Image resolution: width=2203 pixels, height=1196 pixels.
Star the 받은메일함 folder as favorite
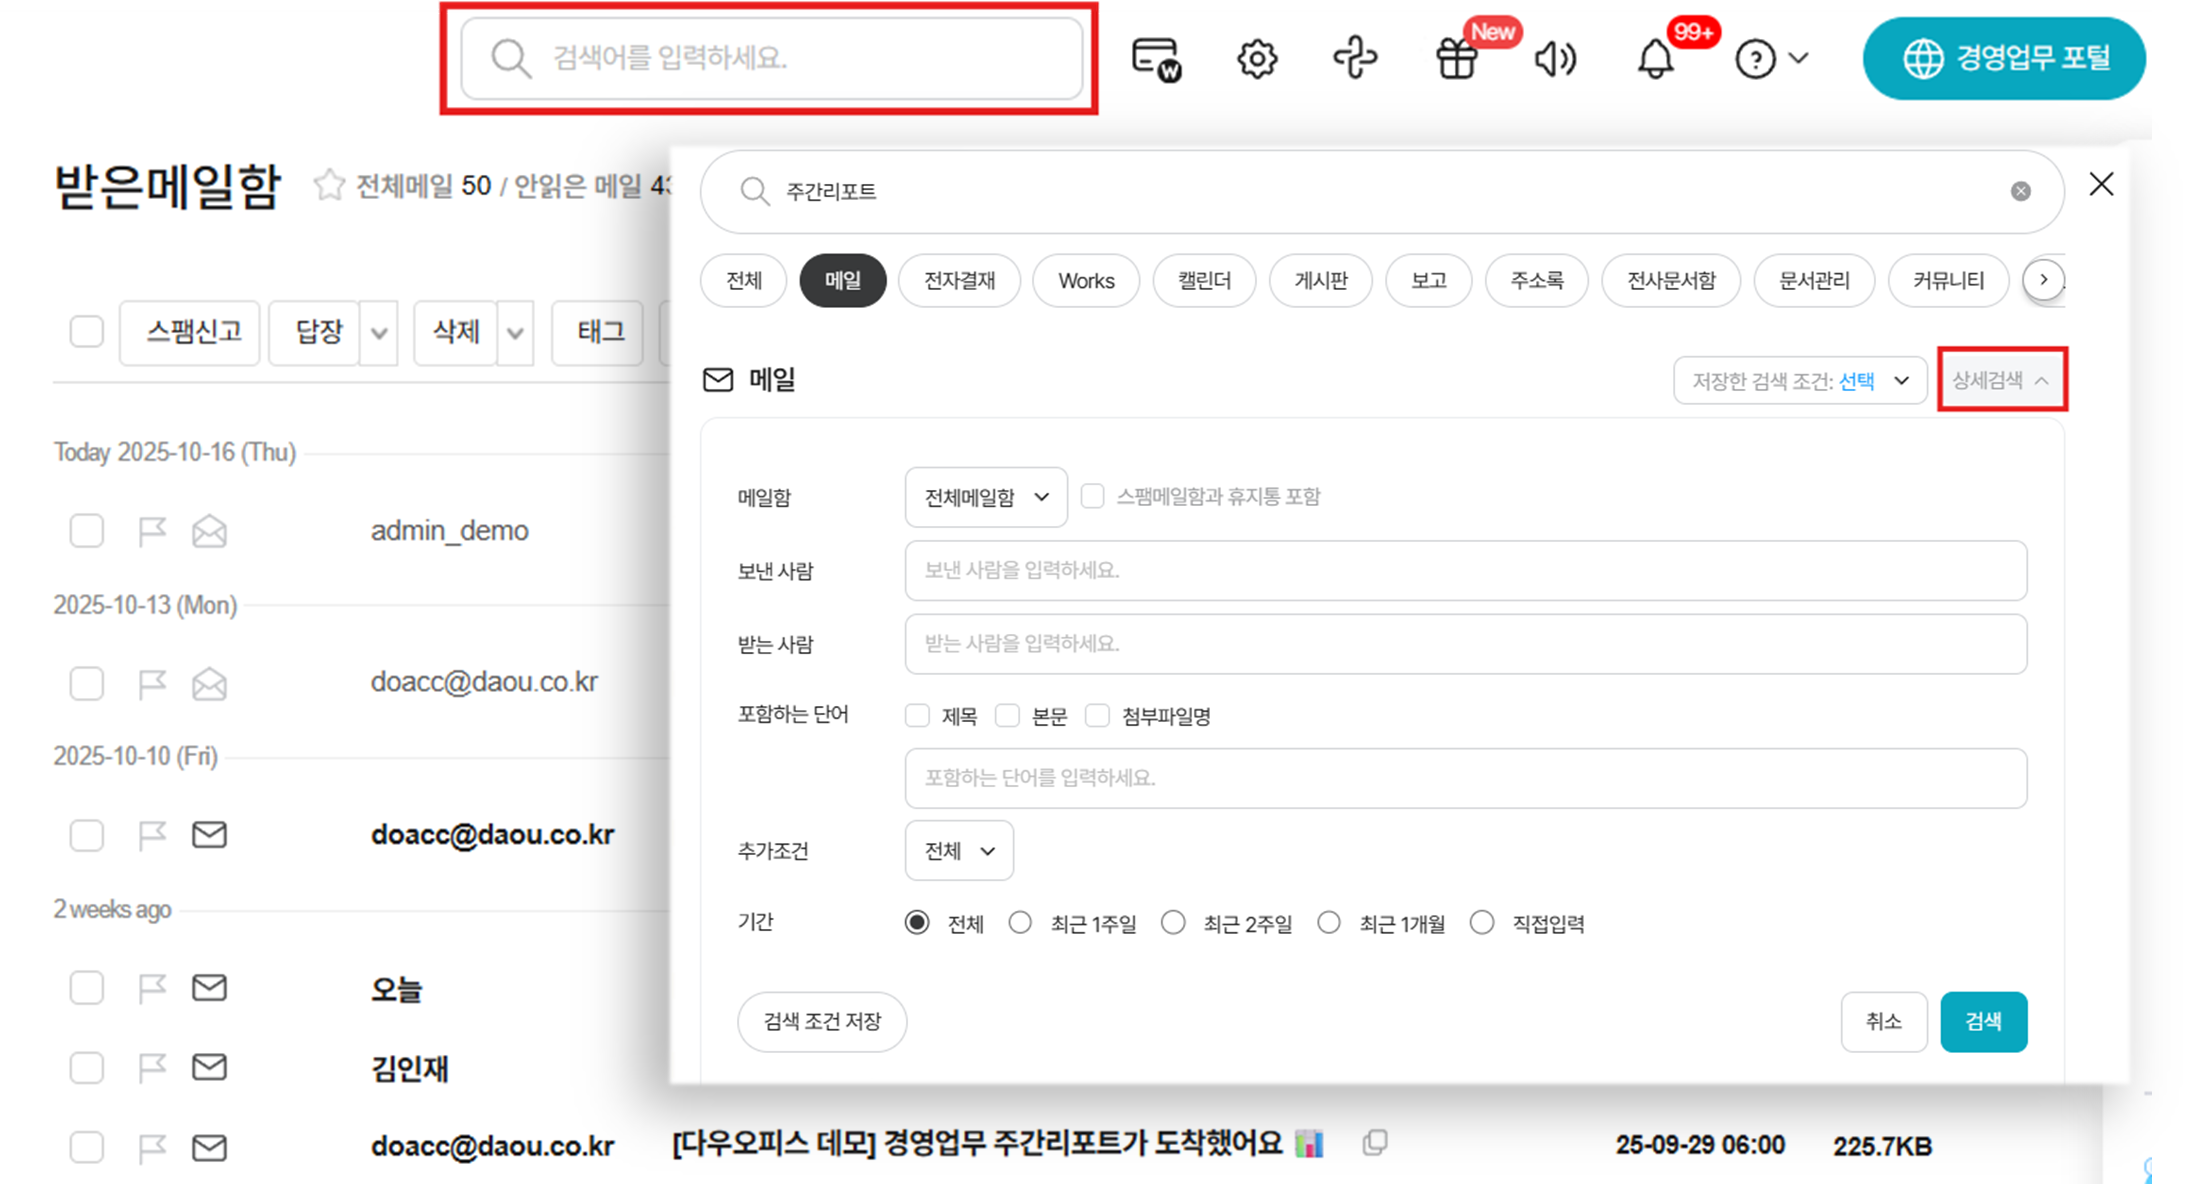[329, 185]
